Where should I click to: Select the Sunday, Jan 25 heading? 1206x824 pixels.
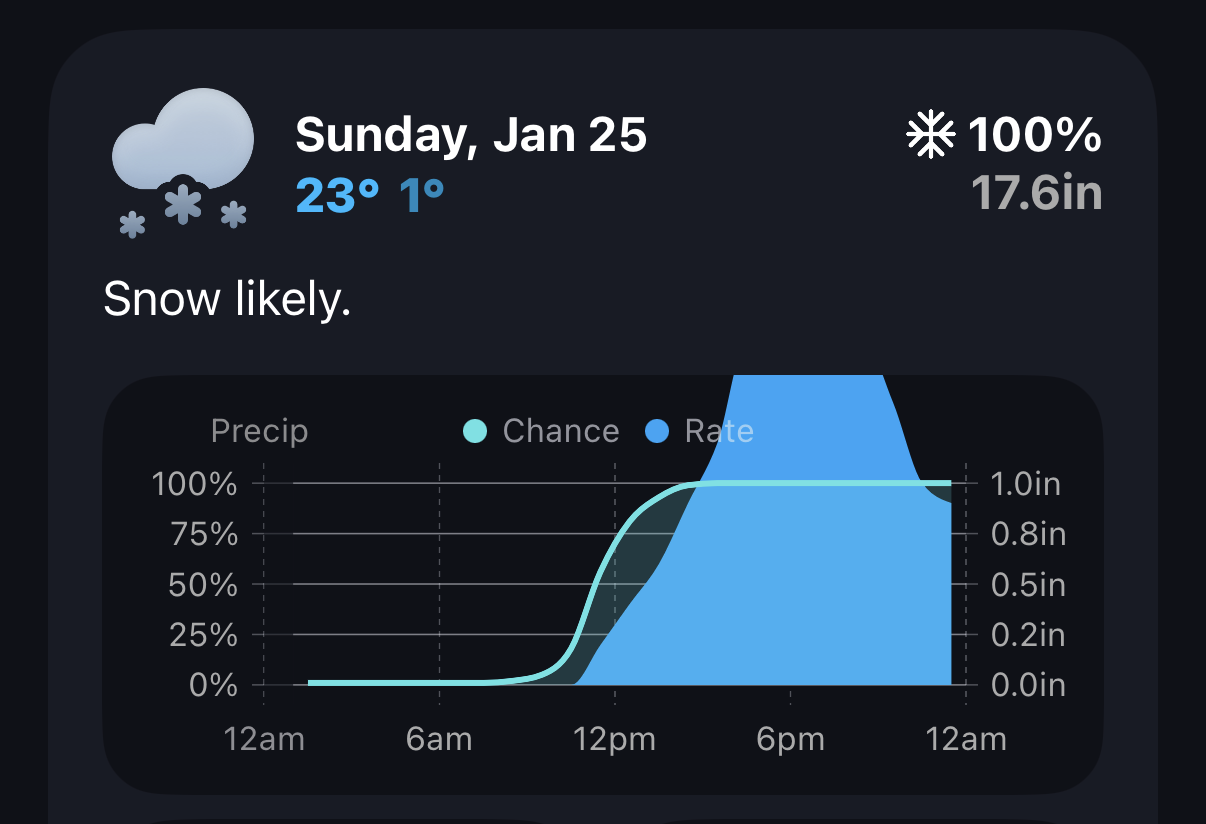click(x=471, y=135)
